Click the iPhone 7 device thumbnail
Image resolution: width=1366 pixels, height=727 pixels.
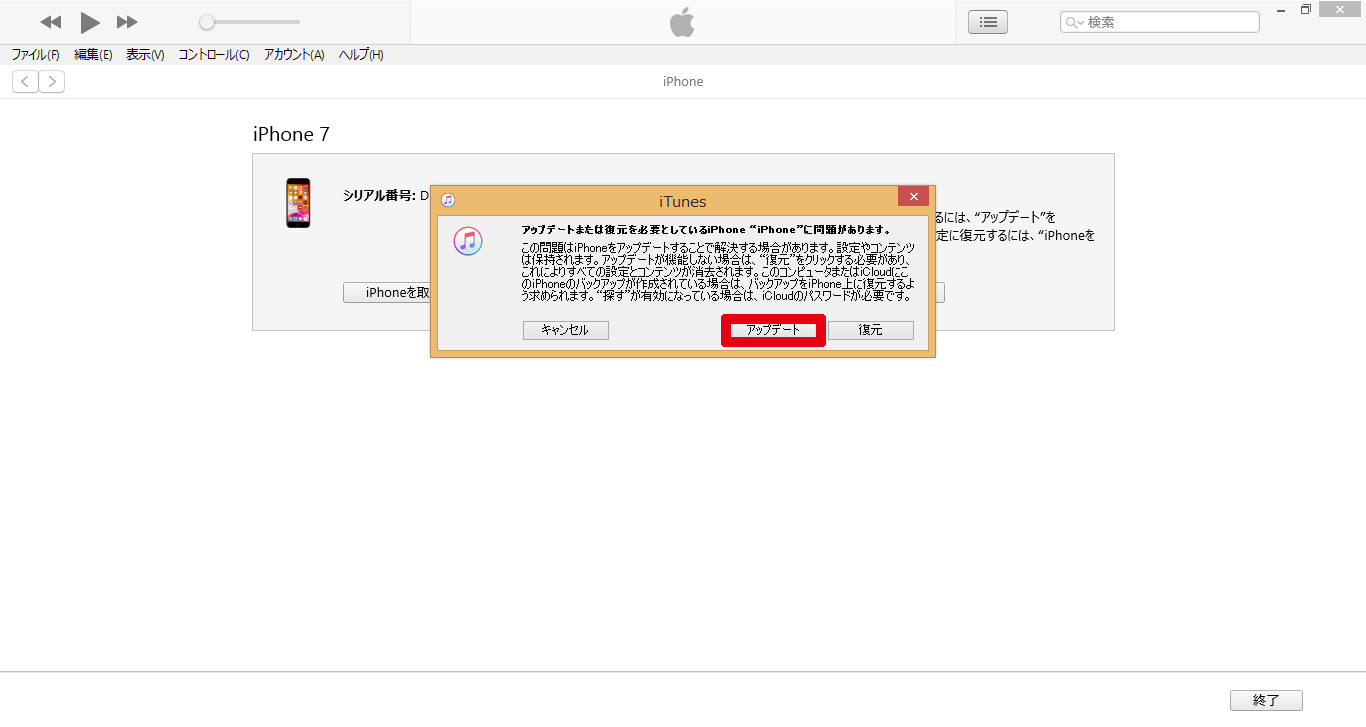click(x=298, y=203)
